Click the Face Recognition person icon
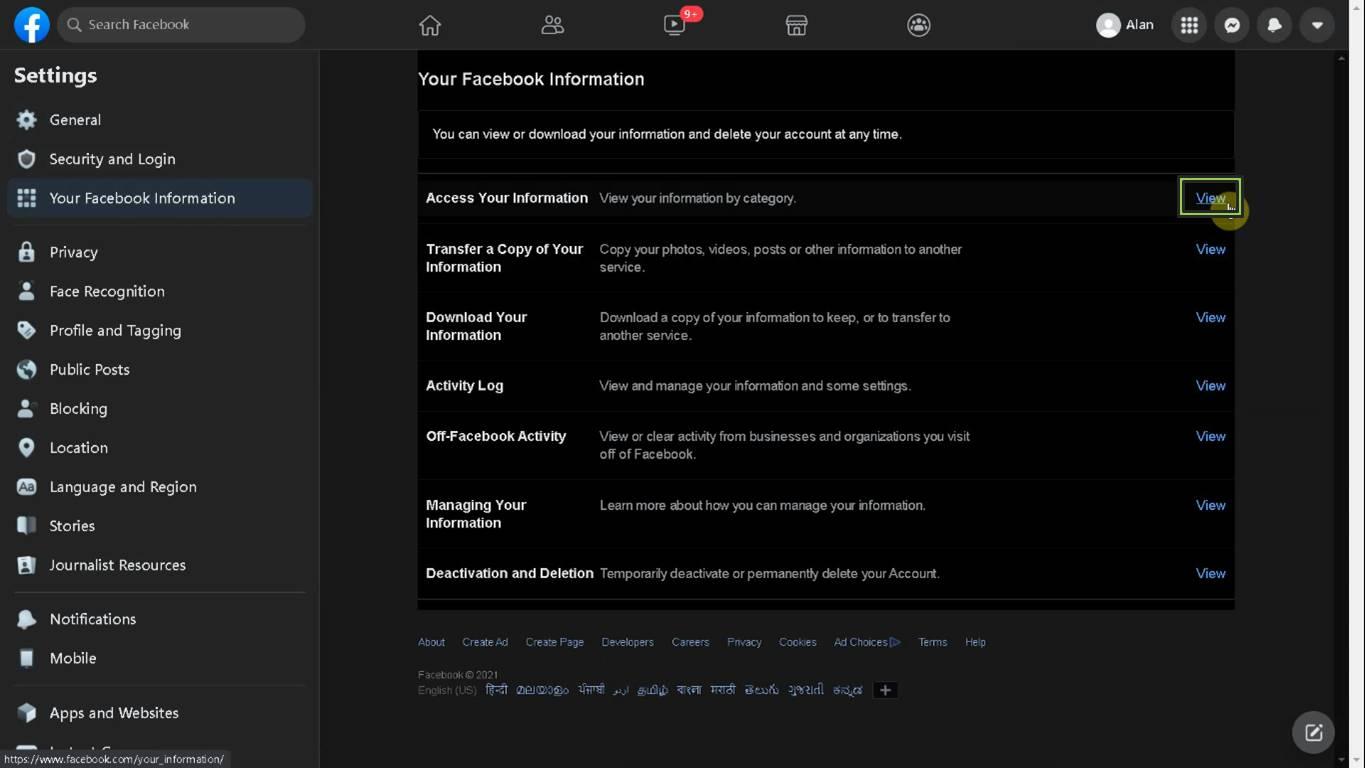 point(27,291)
